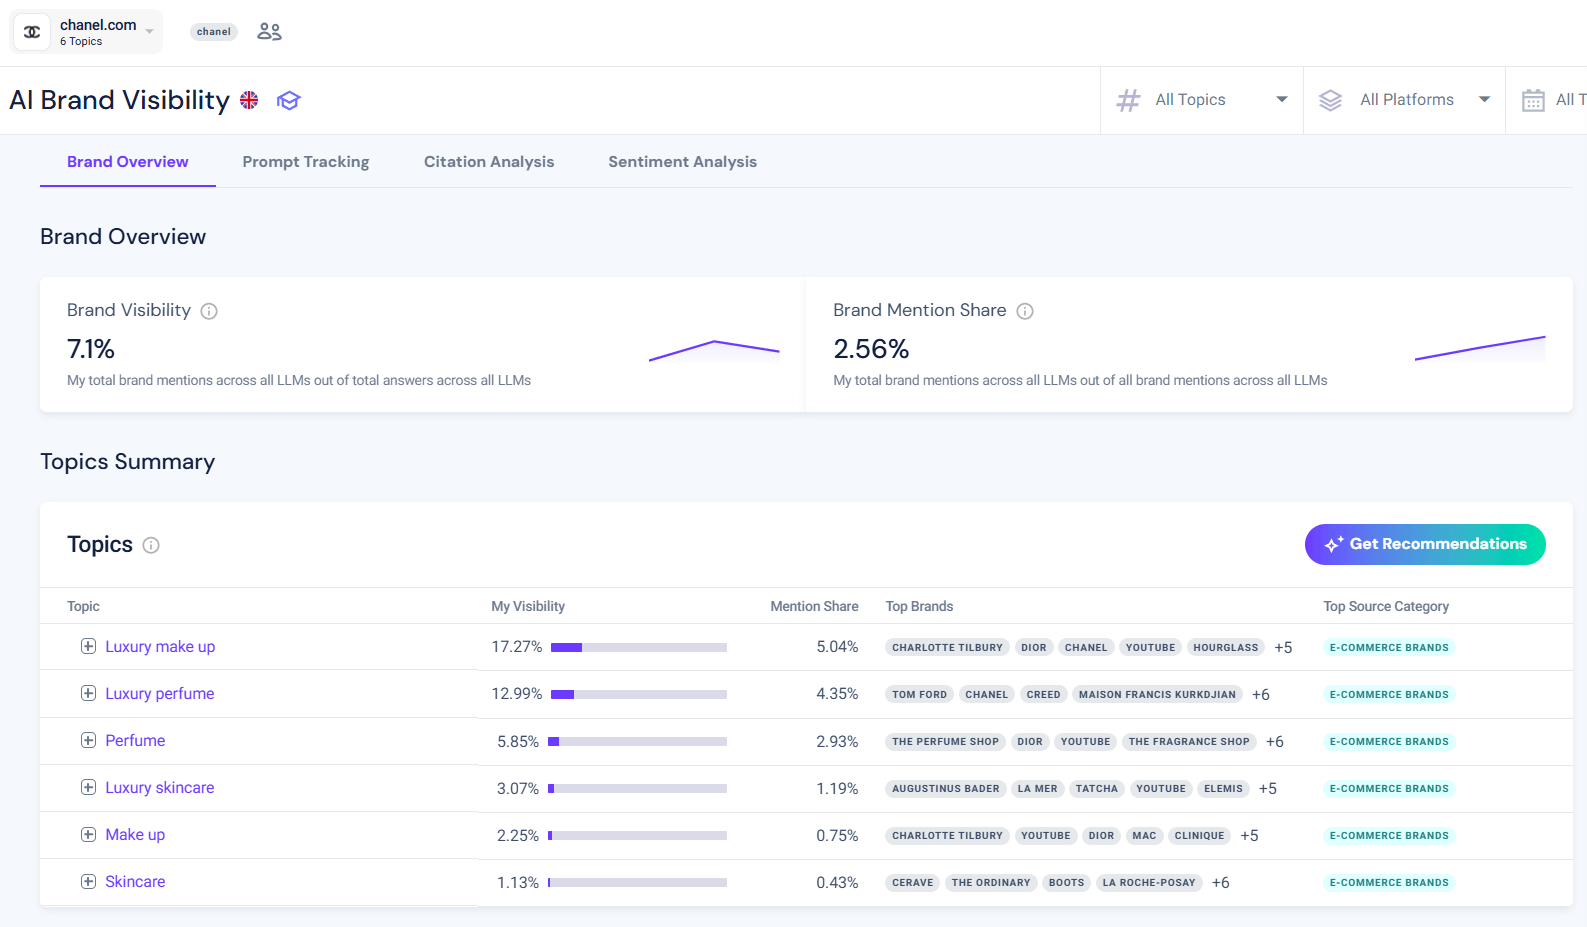Screen dimensions: 1587x927
Task: Open the Skincare topic link
Action: pos(135,882)
